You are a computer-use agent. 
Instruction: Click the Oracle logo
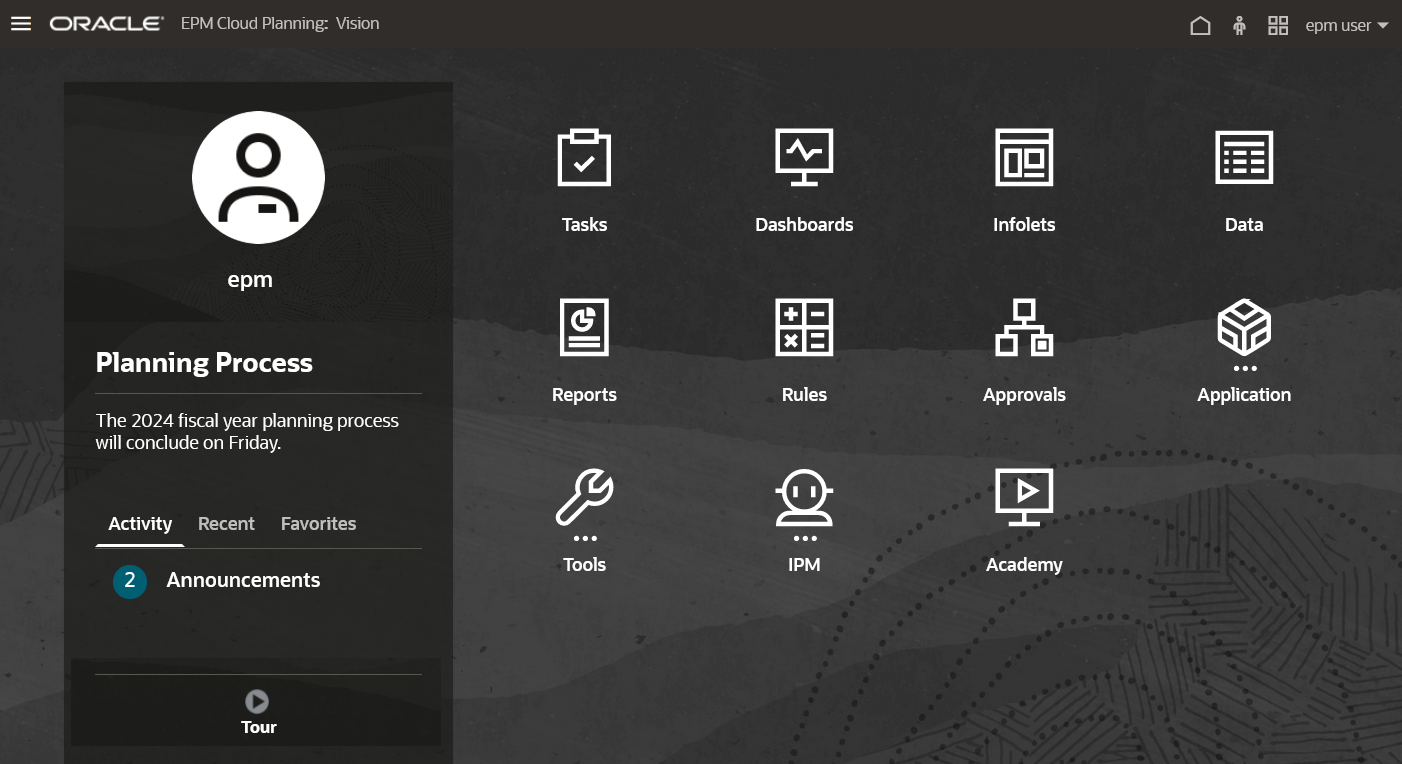[107, 24]
